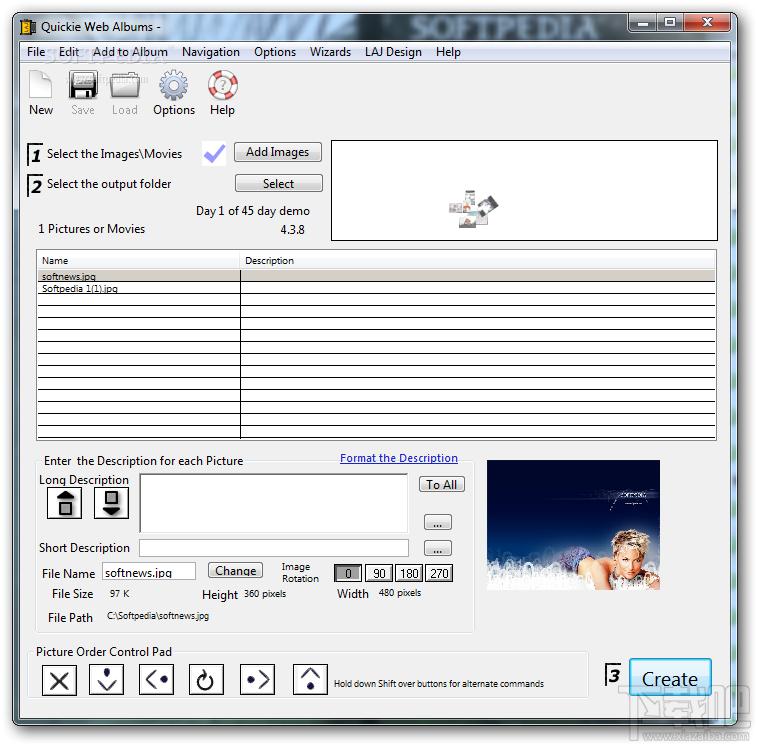Set image rotation to 0
The height and width of the screenshot is (746, 758).
[348, 573]
